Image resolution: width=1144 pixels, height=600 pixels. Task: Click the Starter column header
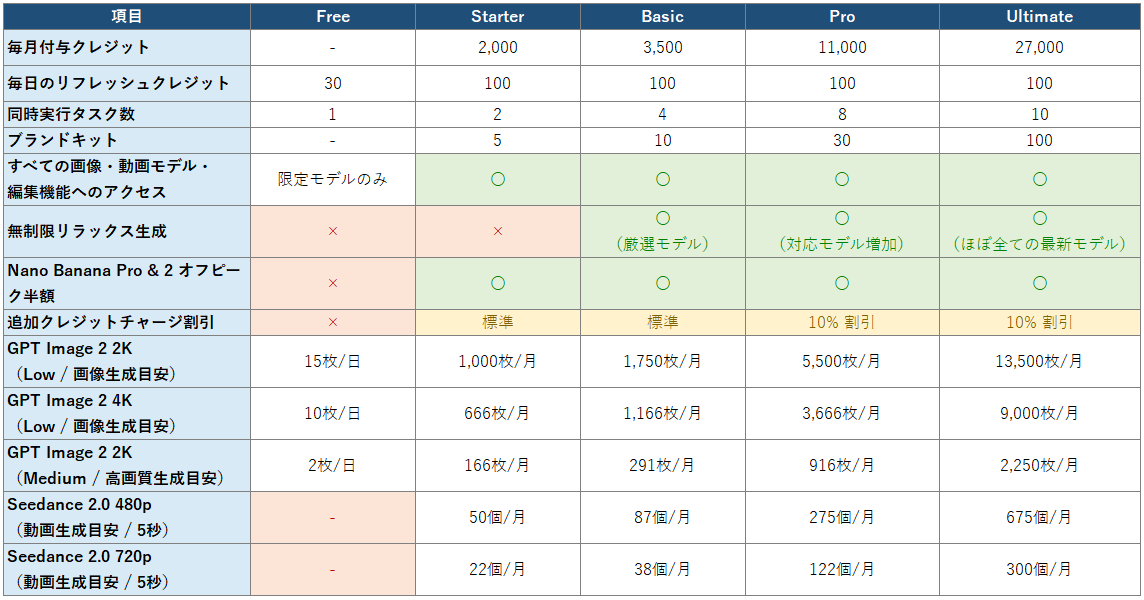(498, 16)
